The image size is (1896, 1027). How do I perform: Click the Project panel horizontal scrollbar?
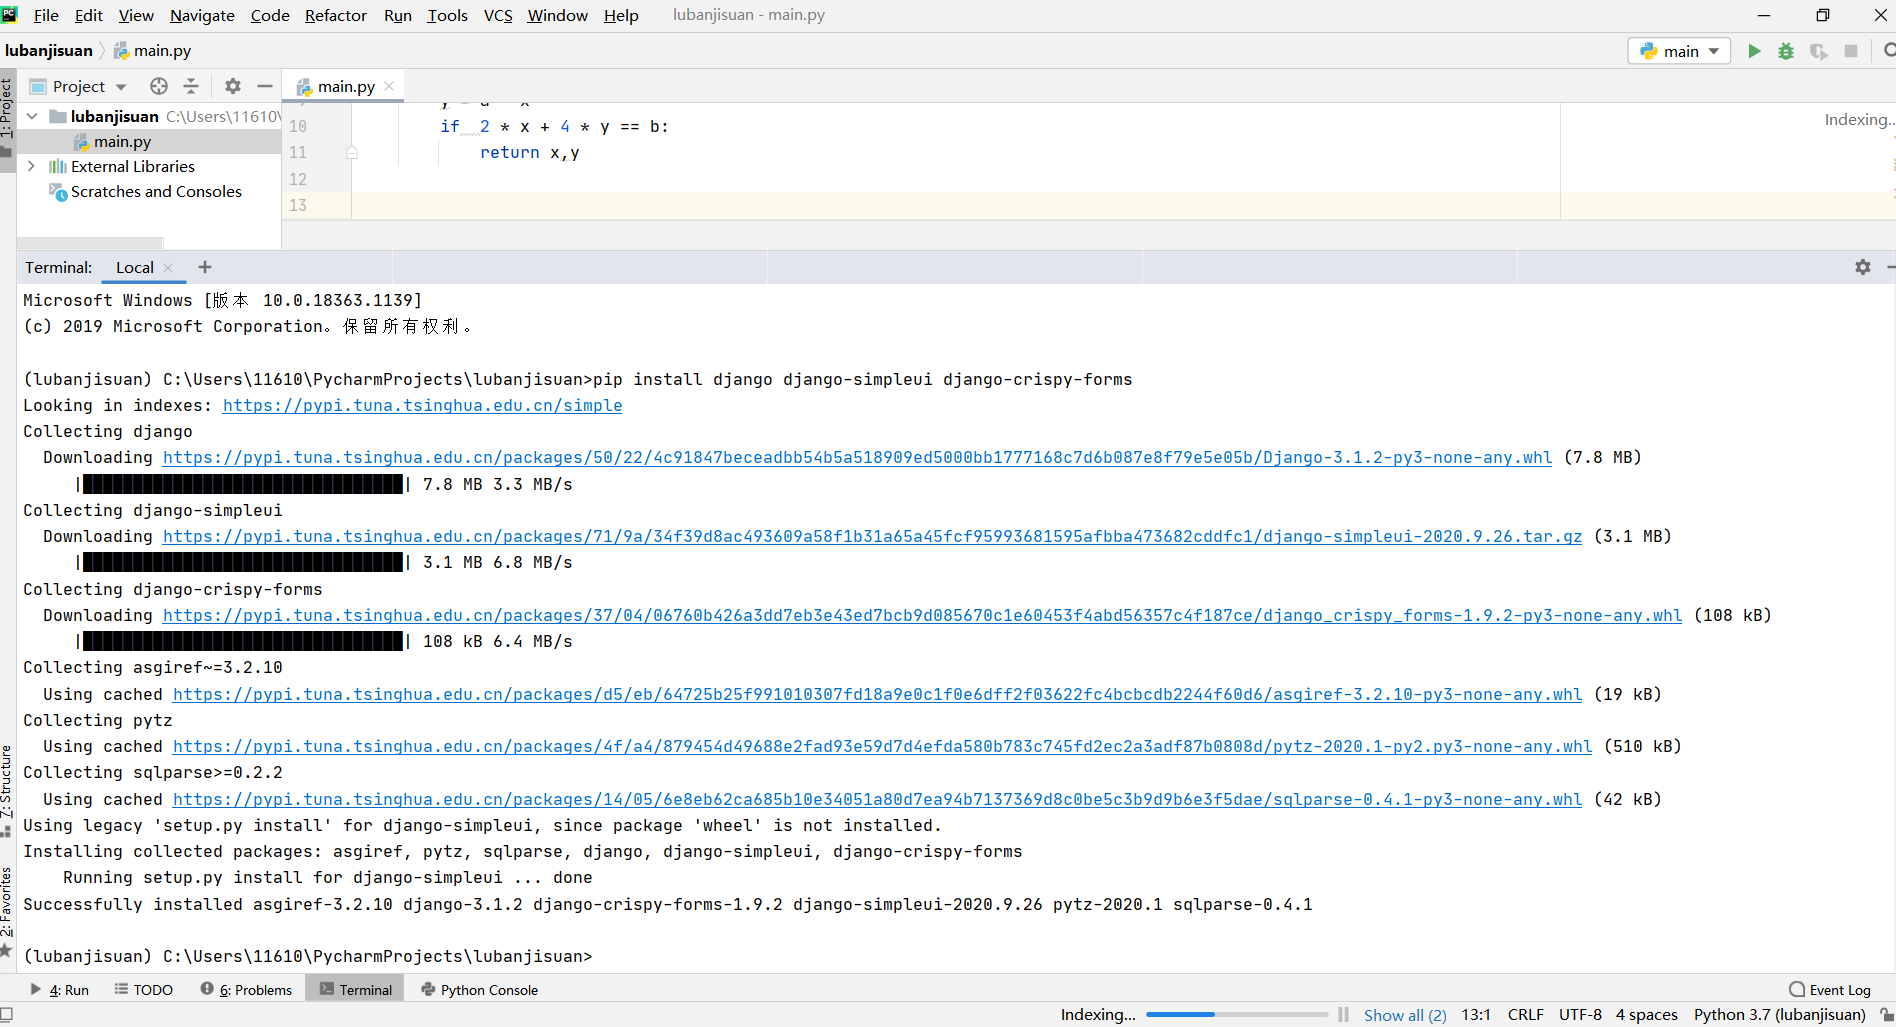[90, 242]
